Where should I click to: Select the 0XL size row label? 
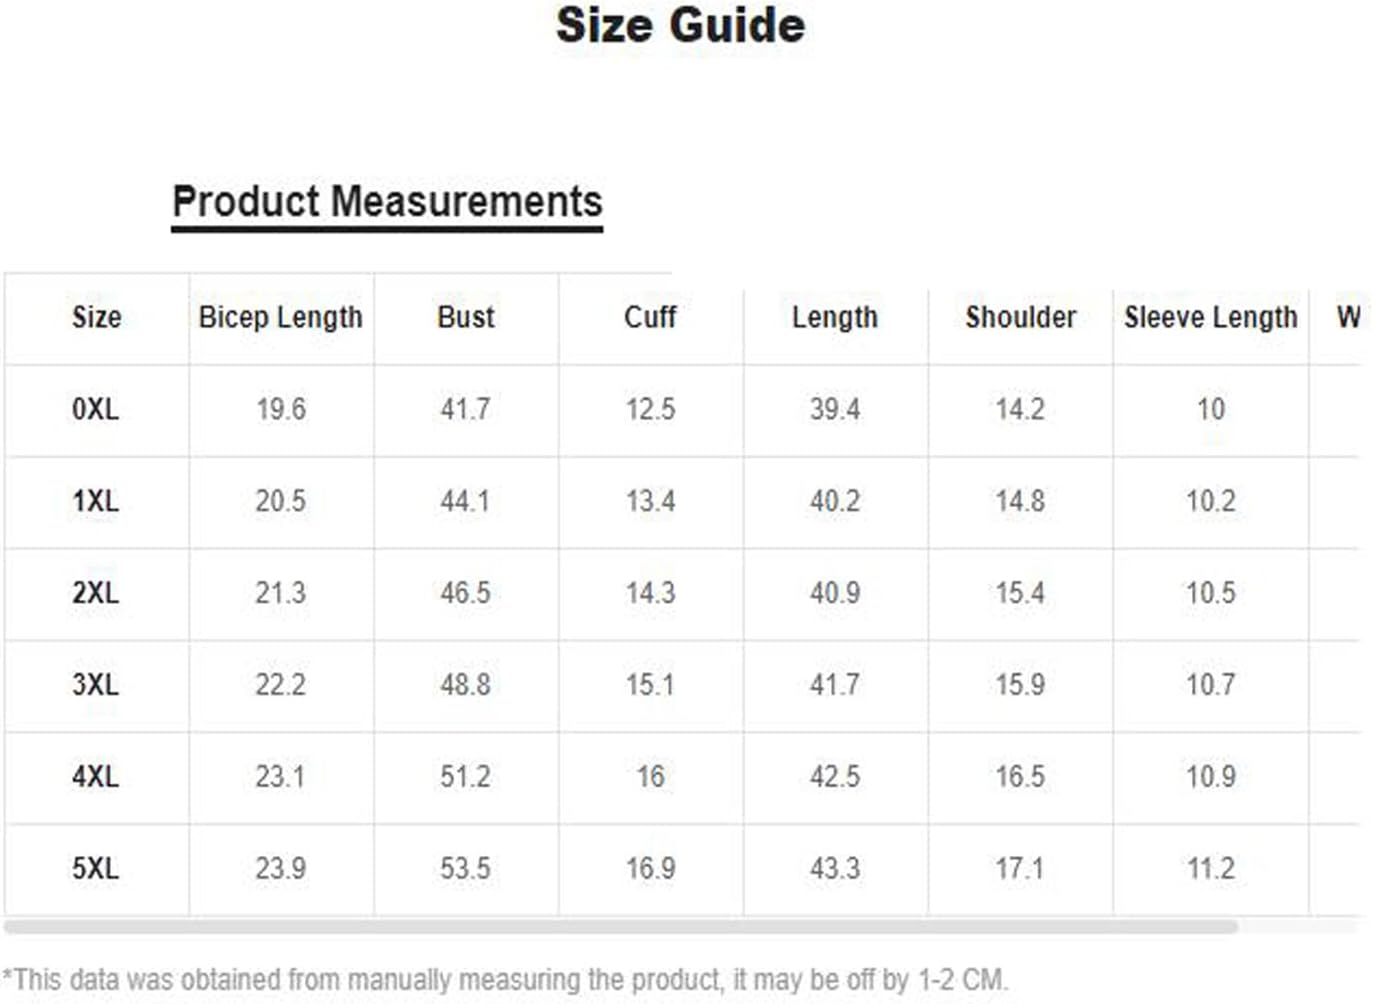point(96,409)
